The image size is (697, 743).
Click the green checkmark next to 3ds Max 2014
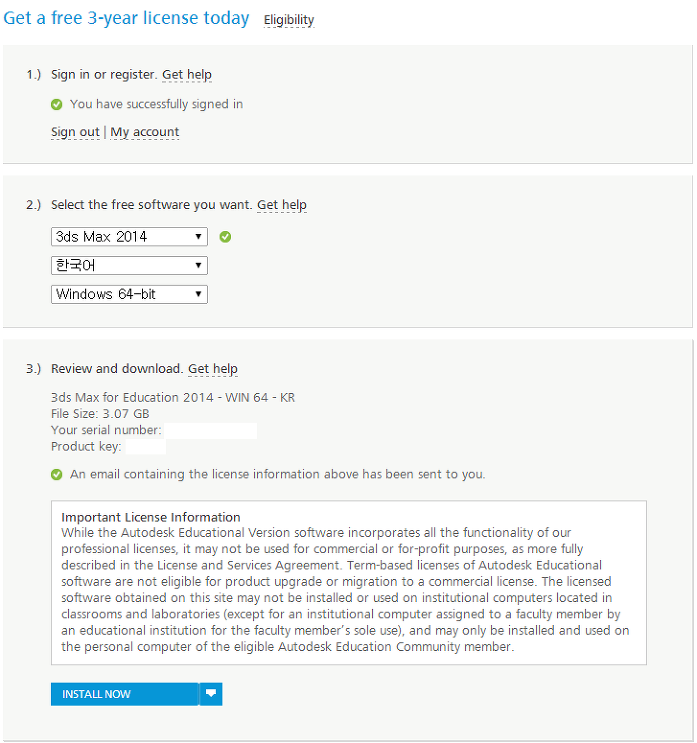point(225,237)
